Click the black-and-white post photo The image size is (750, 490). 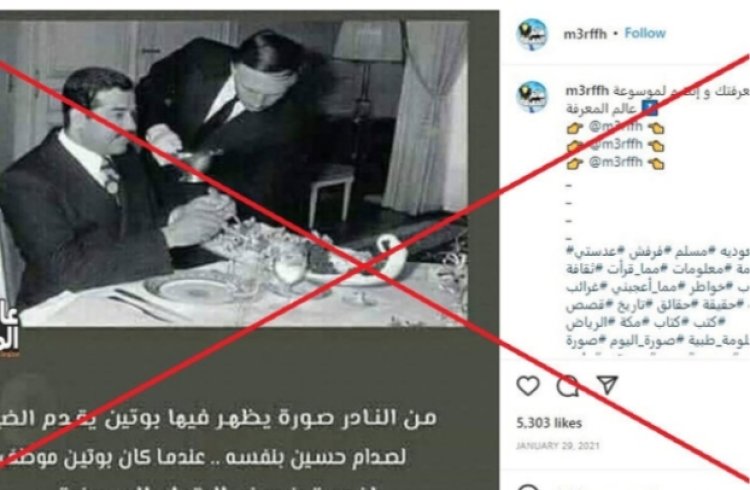click(x=233, y=173)
